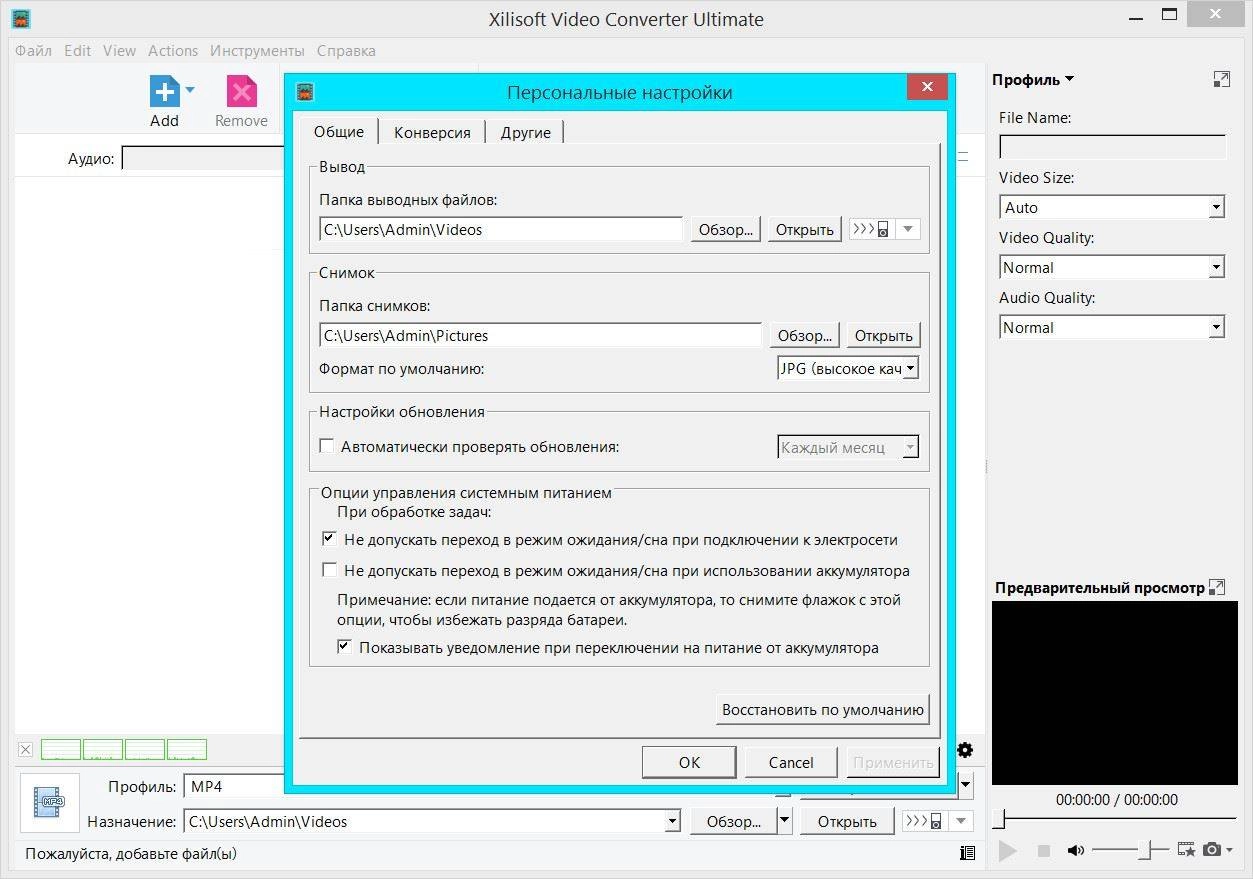1253x879 pixels.
Task: Click the app icon in the main title bar
Action: tap(20, 19)
